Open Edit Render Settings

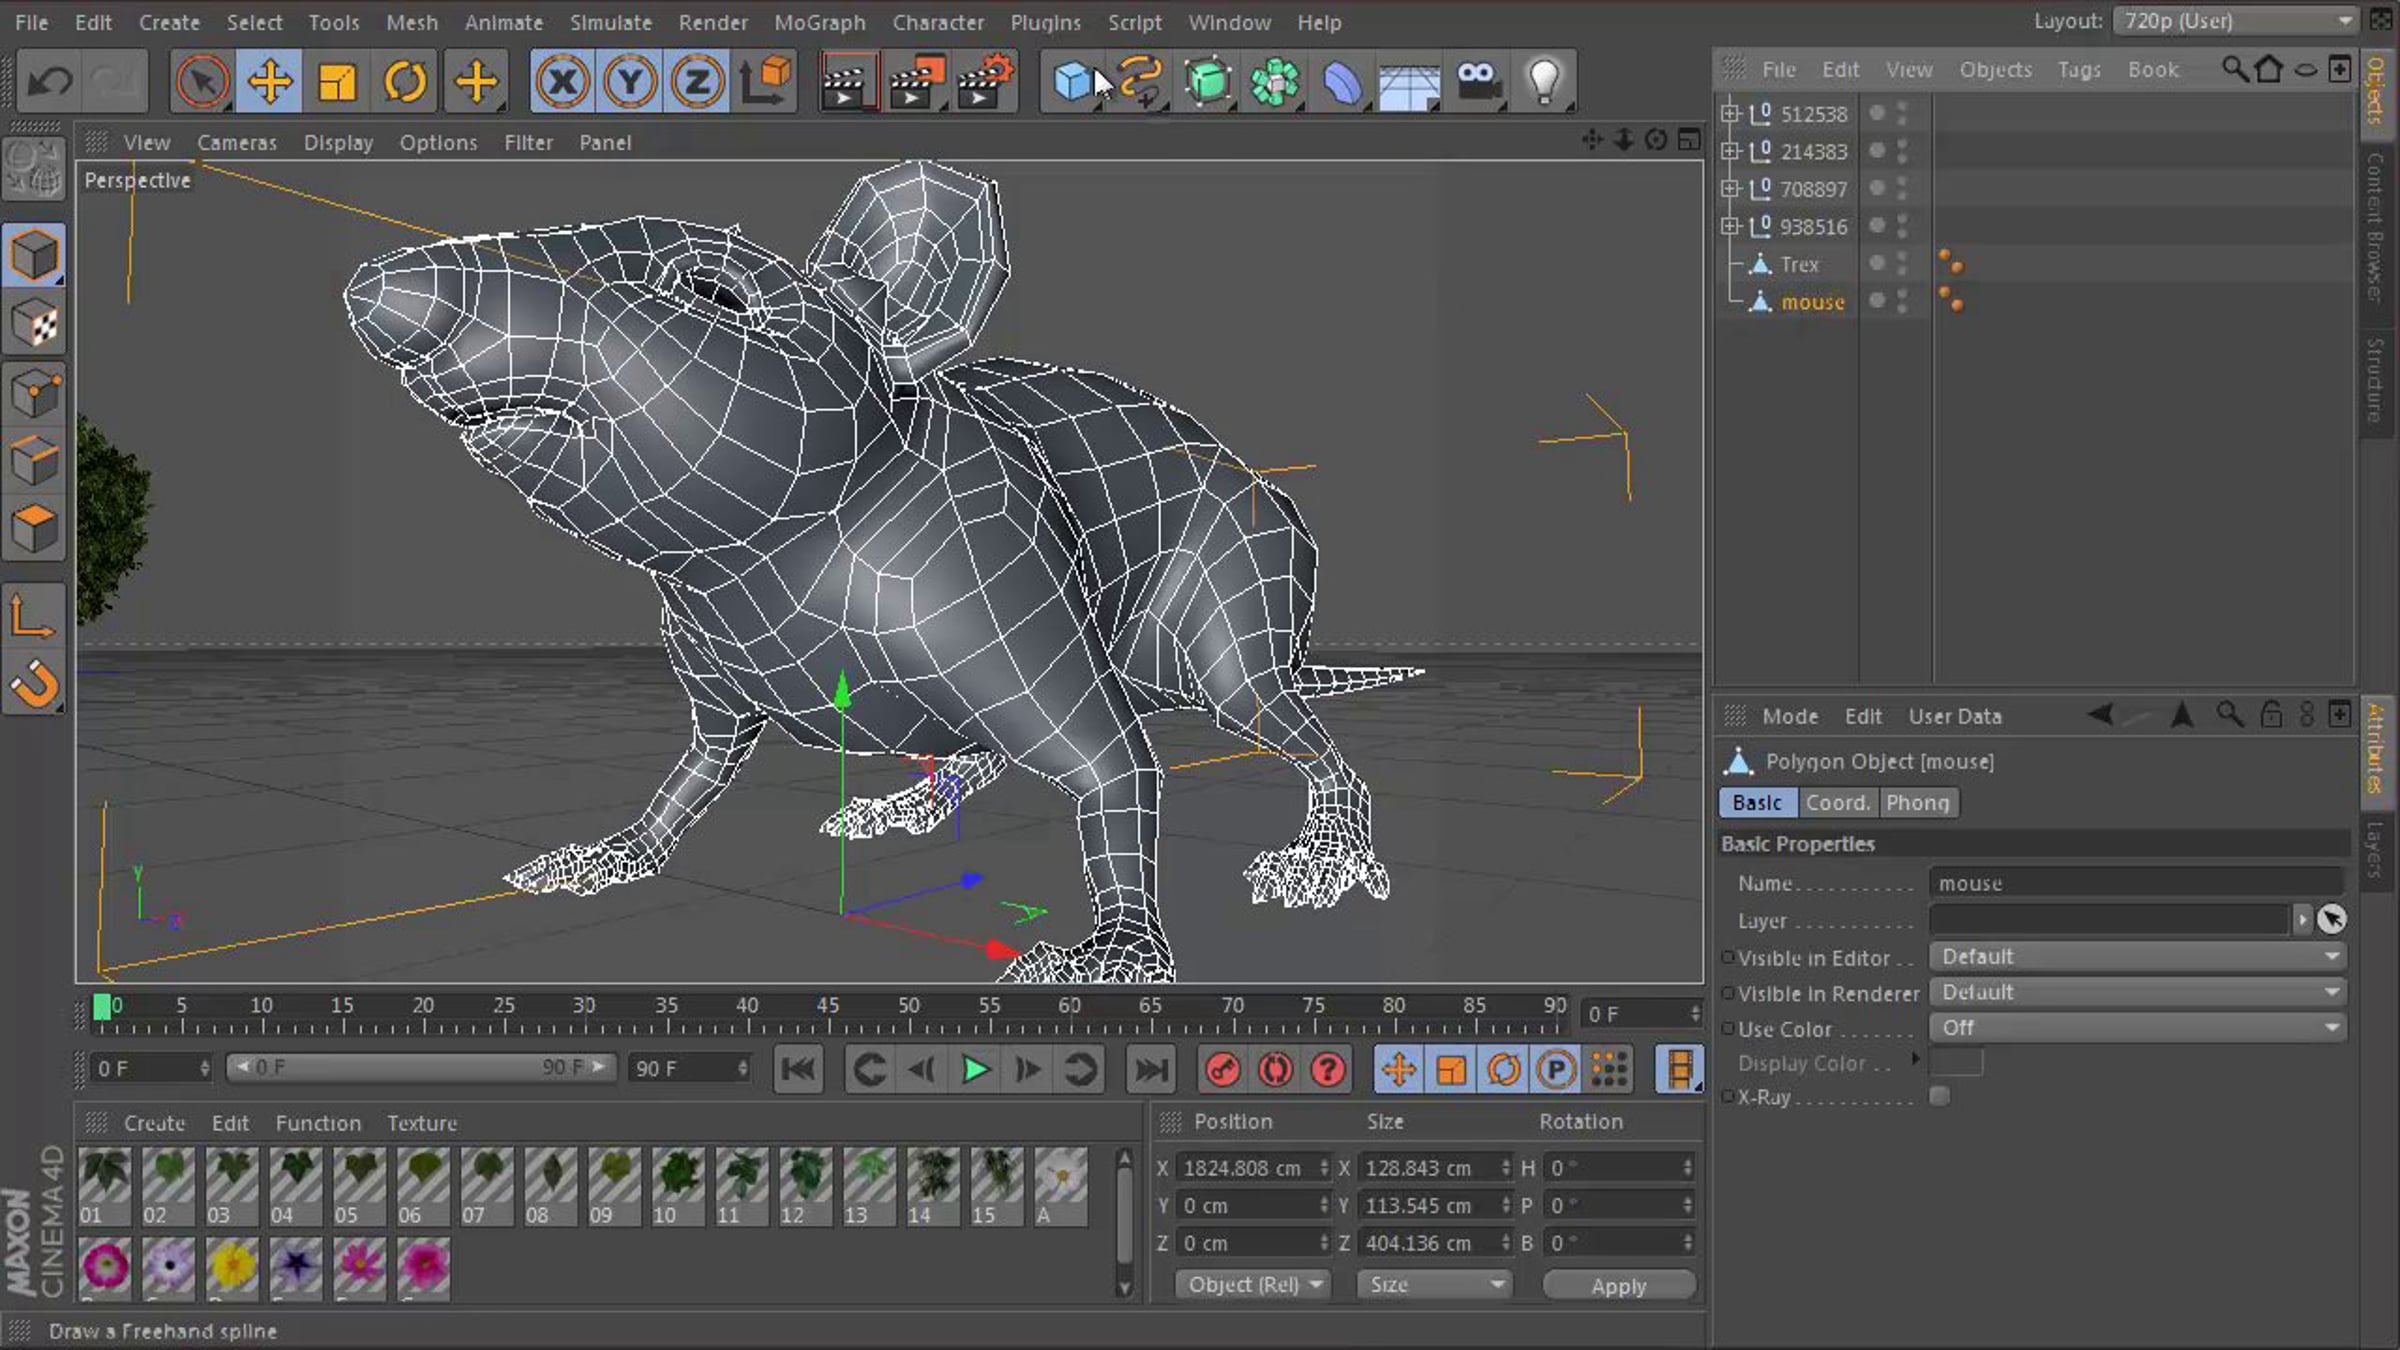point(985,81)
